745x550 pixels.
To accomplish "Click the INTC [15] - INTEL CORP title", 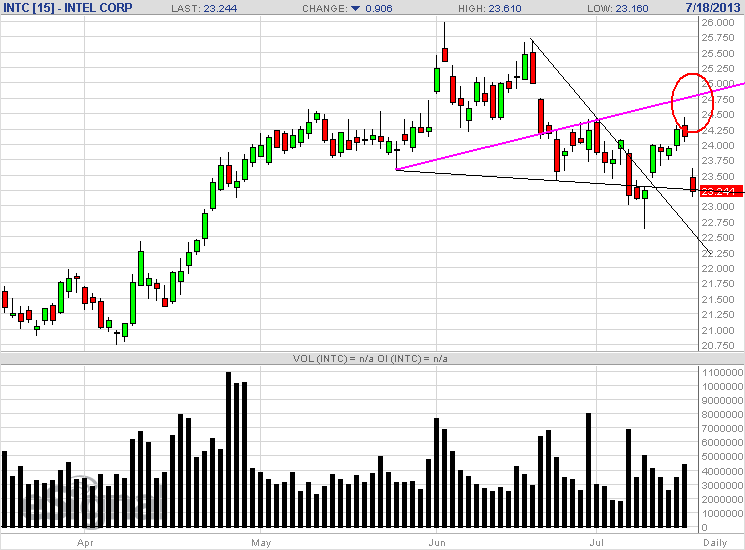I will coord(67,8).
